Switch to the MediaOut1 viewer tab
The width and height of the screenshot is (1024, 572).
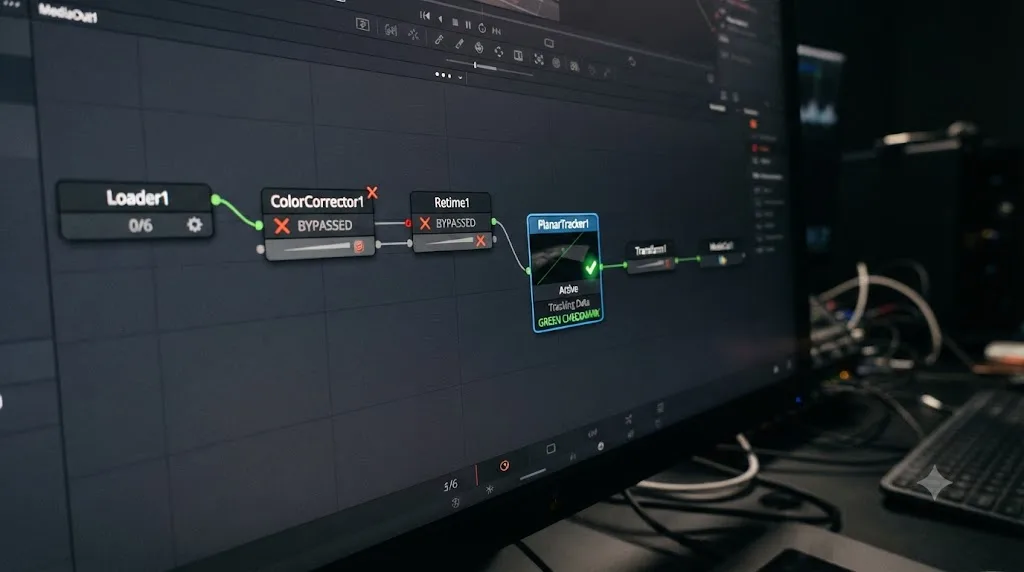tap(68, 12)
